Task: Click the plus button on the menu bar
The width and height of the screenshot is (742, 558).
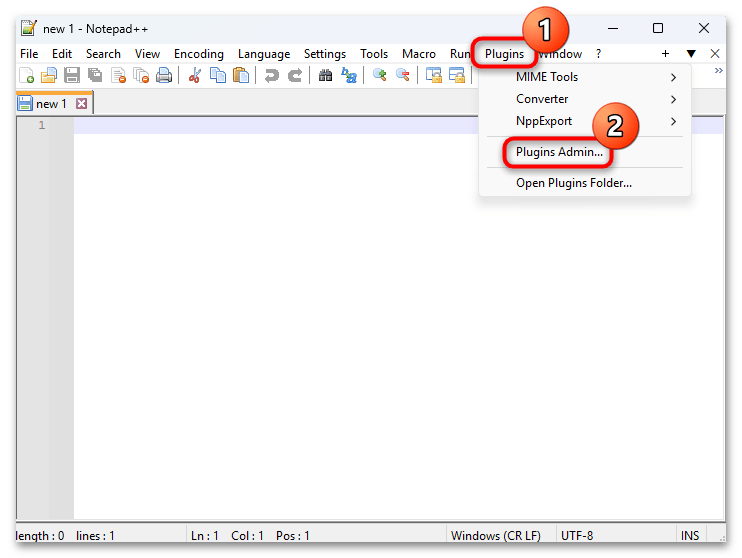Action: point(665,54)
